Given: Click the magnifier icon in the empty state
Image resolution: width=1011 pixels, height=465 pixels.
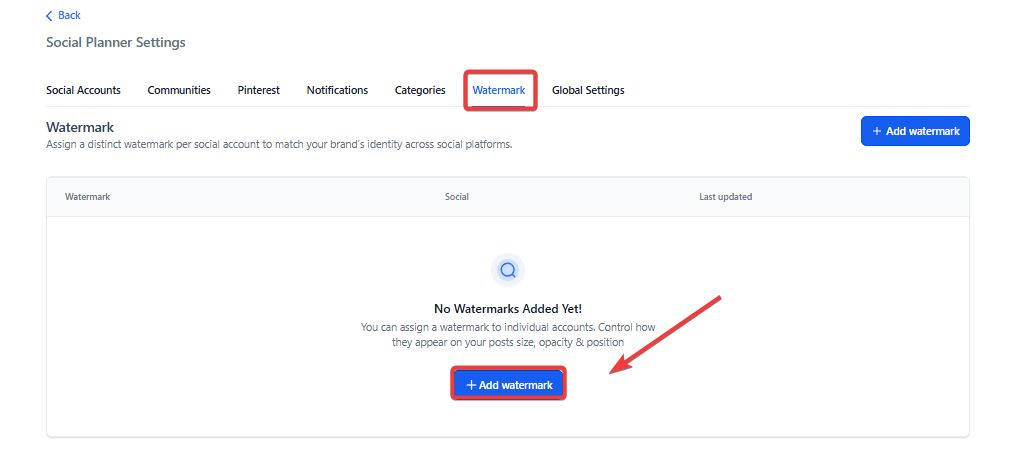Looking at the screenshot, I should pyautogui.click(x=508, y=270).
